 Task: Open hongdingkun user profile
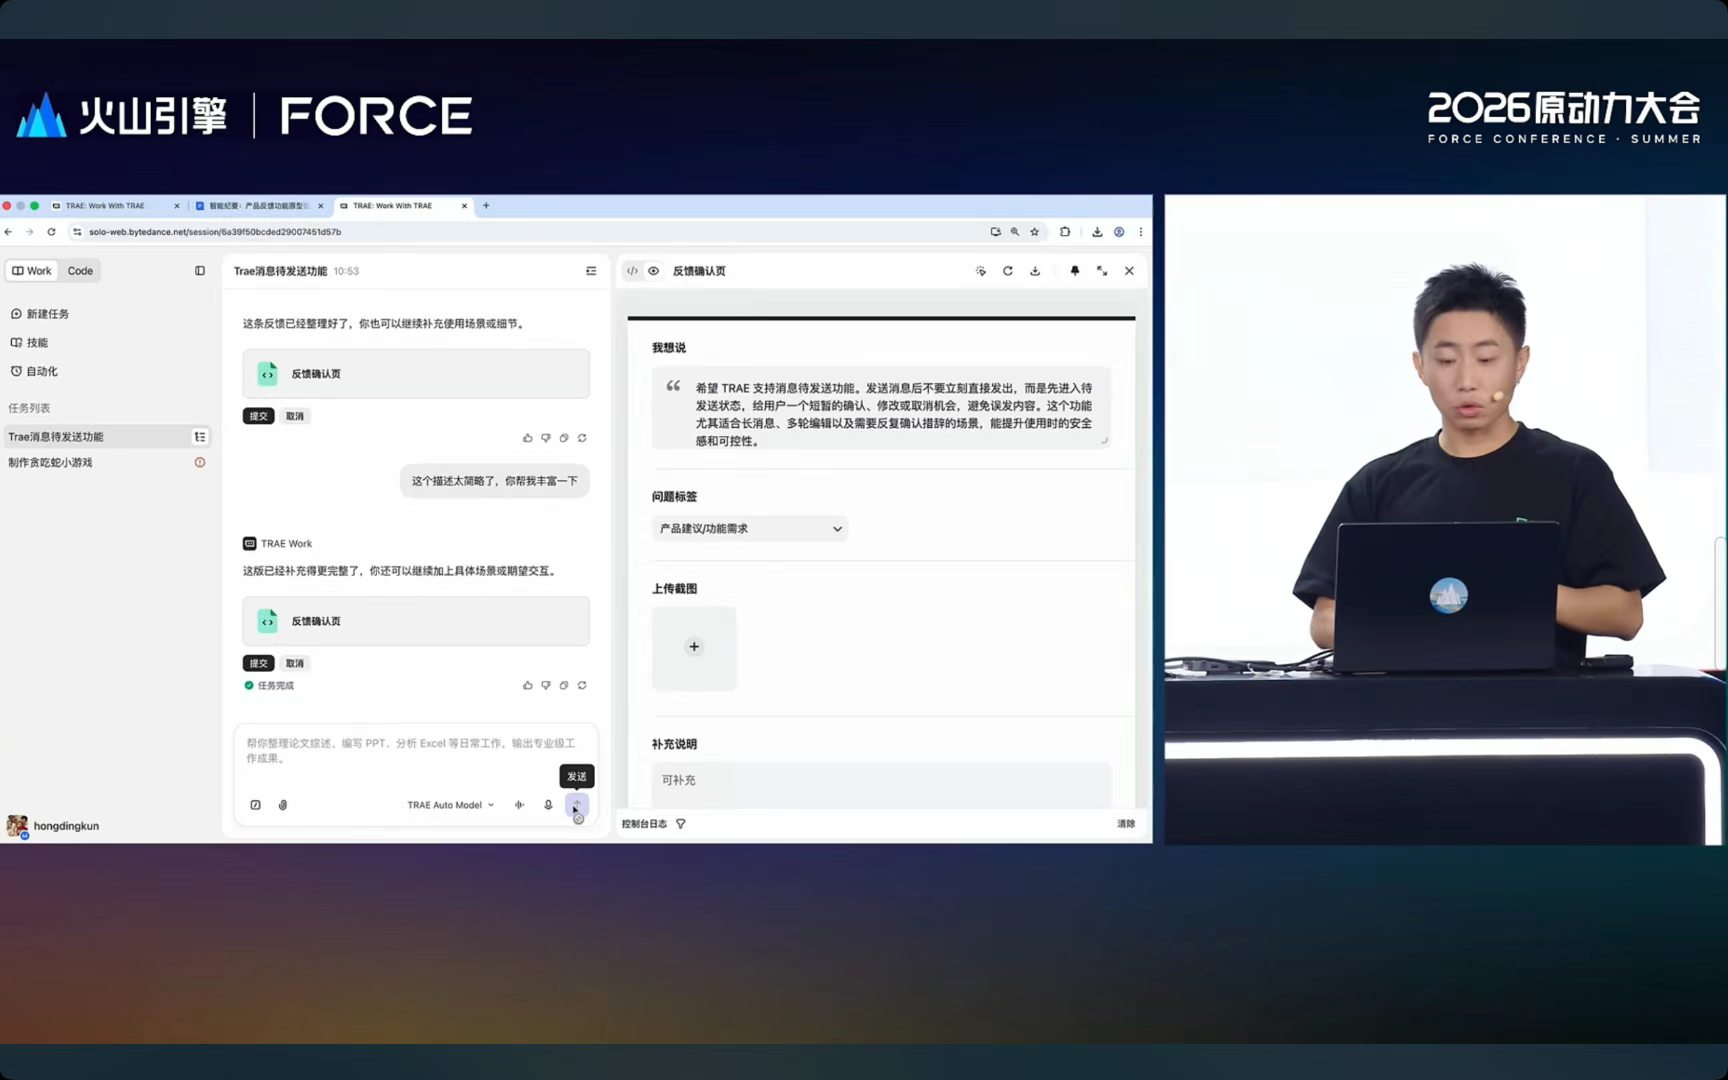54,826
